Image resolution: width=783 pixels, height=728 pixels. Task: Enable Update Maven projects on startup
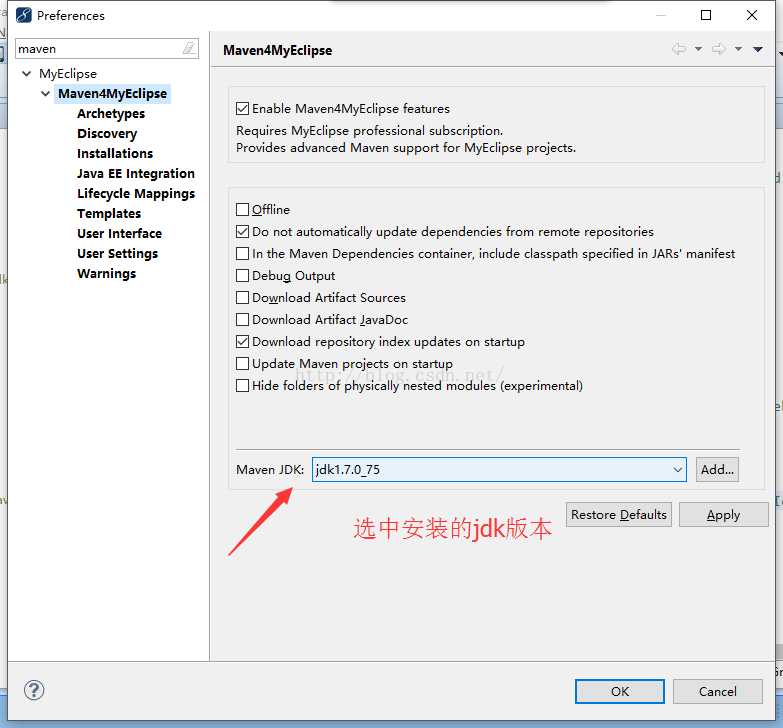(x=242, y=364)
